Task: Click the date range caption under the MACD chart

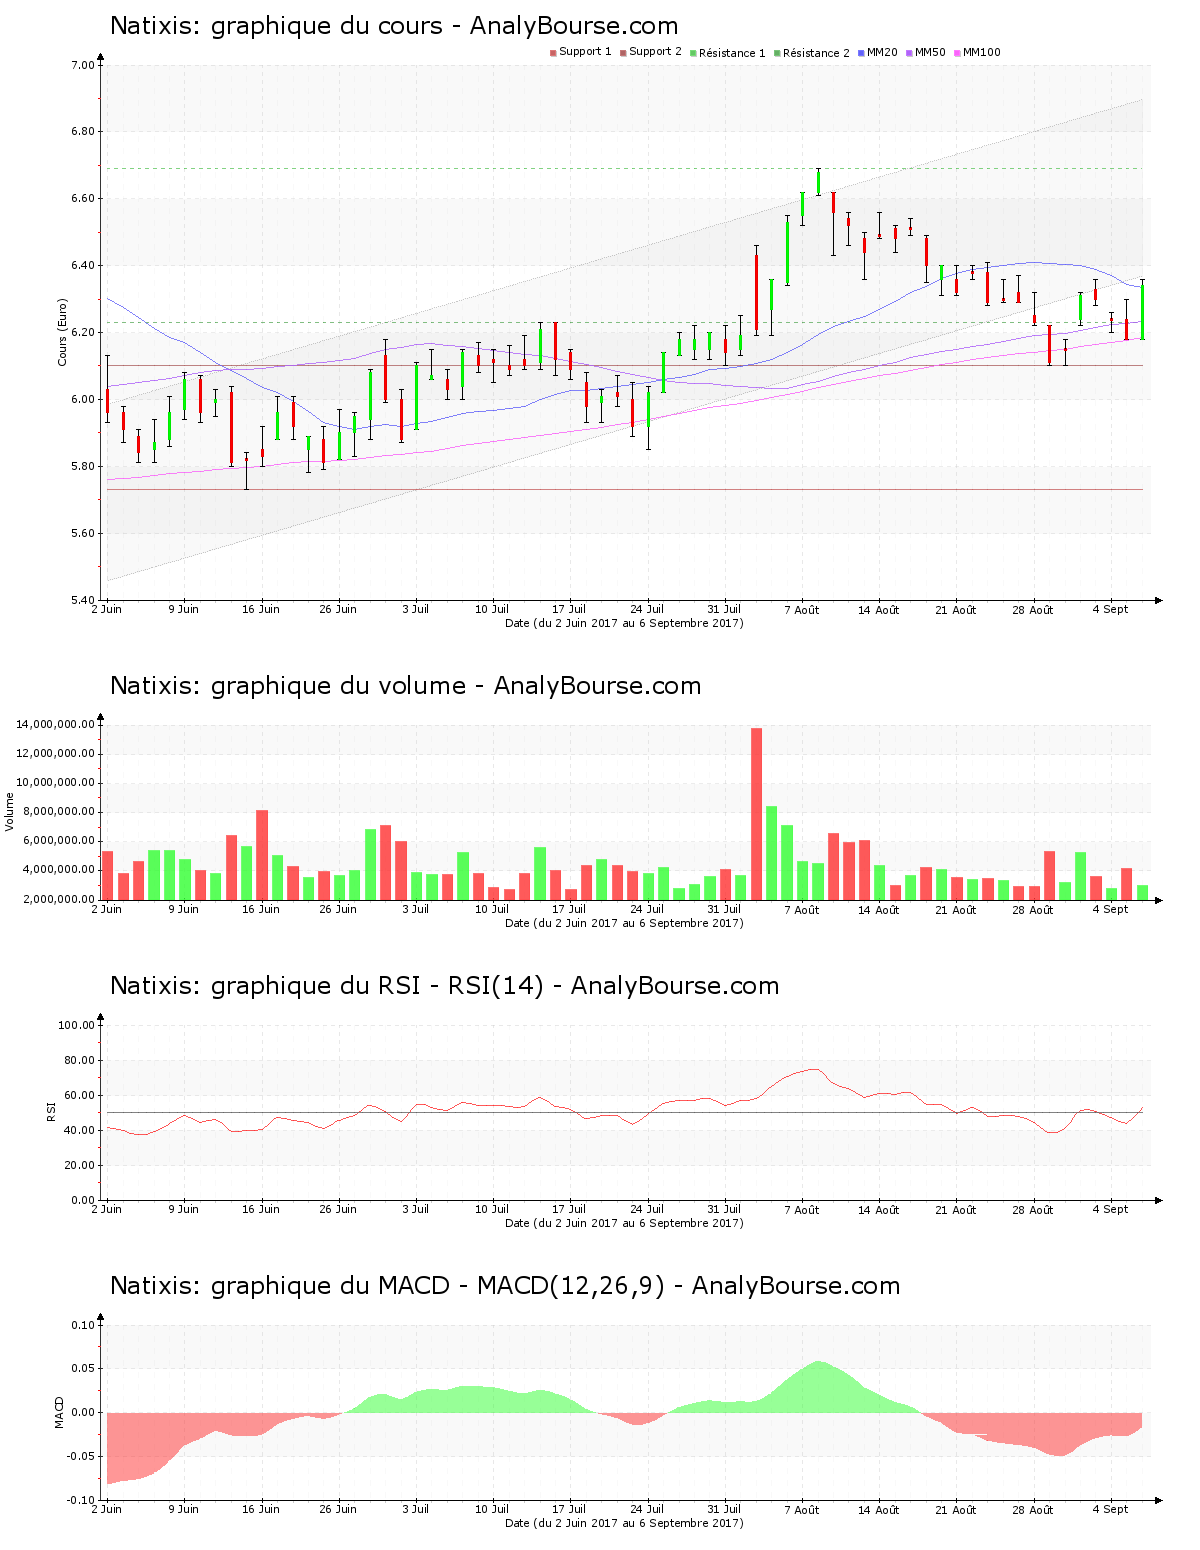Action: [x=624, y=1523]
